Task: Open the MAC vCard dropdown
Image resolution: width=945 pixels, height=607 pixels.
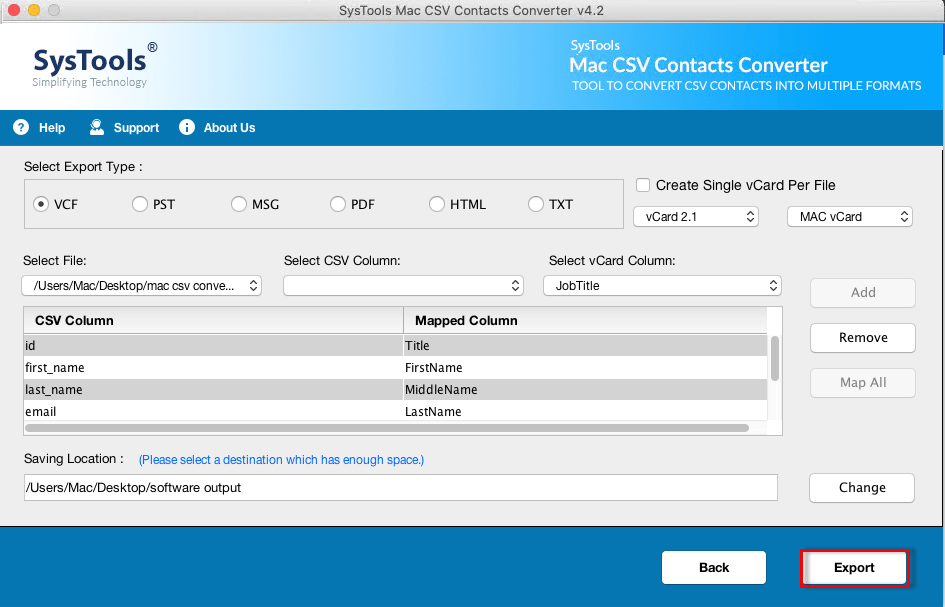Action: point(849,216)
